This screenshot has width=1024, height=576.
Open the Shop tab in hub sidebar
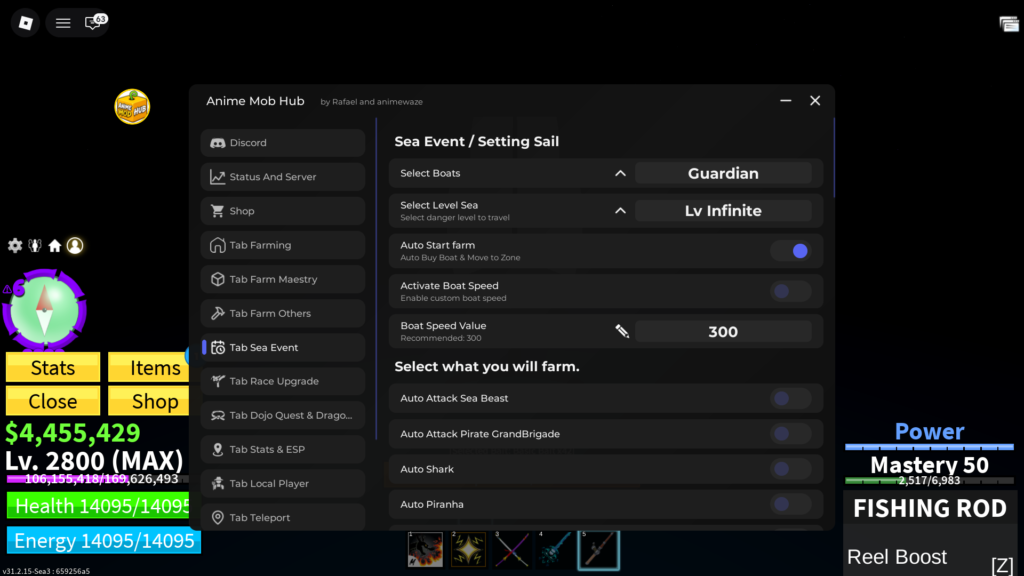283,211
